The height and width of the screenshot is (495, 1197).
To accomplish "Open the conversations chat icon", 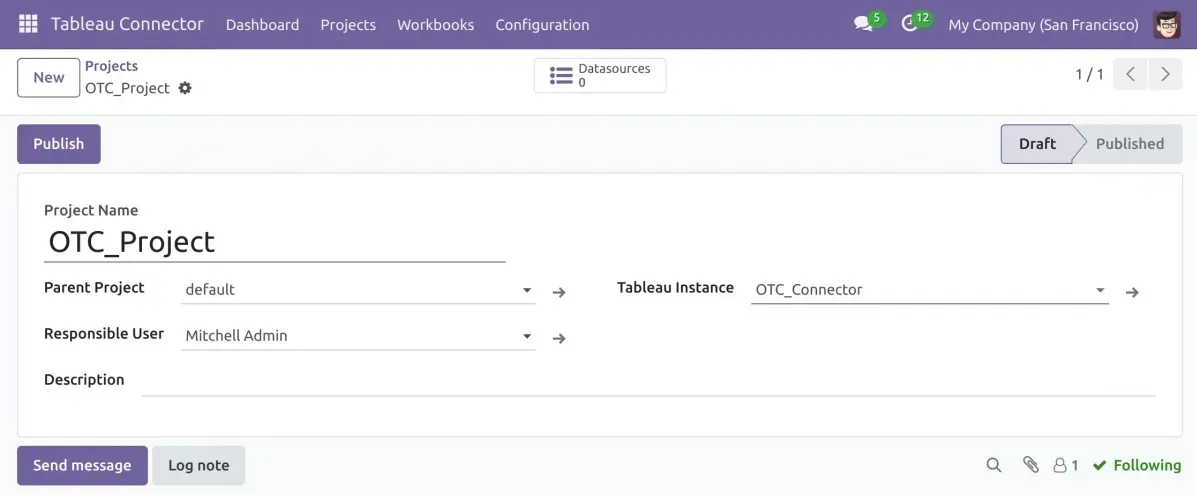I will pyautogui.click(x=863, y=24).
